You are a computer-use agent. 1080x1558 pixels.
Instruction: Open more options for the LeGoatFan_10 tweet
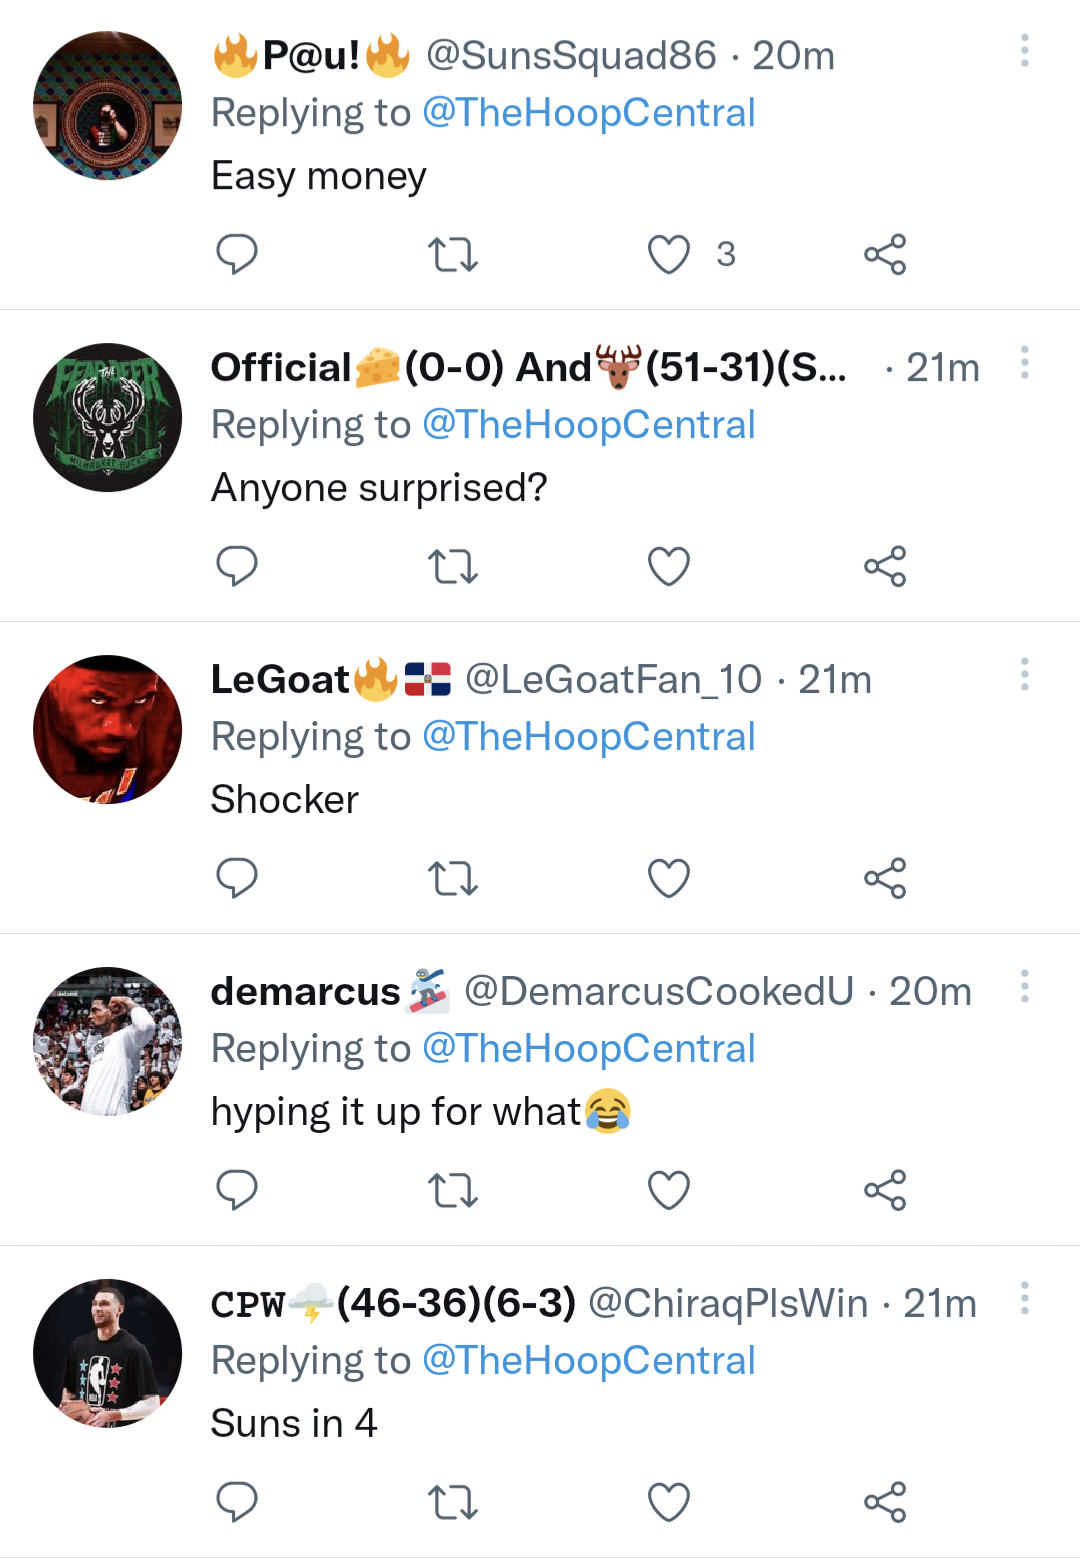(x=1024, y=674)
